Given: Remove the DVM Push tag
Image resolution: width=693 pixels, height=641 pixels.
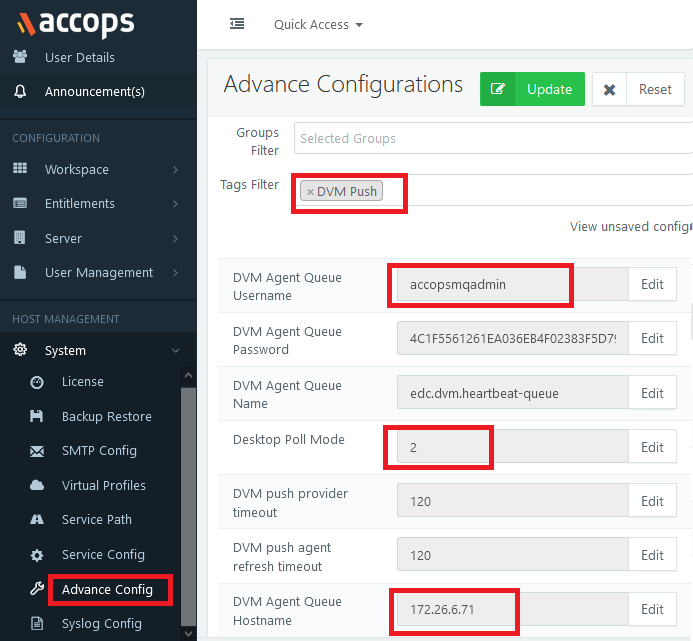Looking at the screenshot, I should pyautogui.click(x=310, y=192).
